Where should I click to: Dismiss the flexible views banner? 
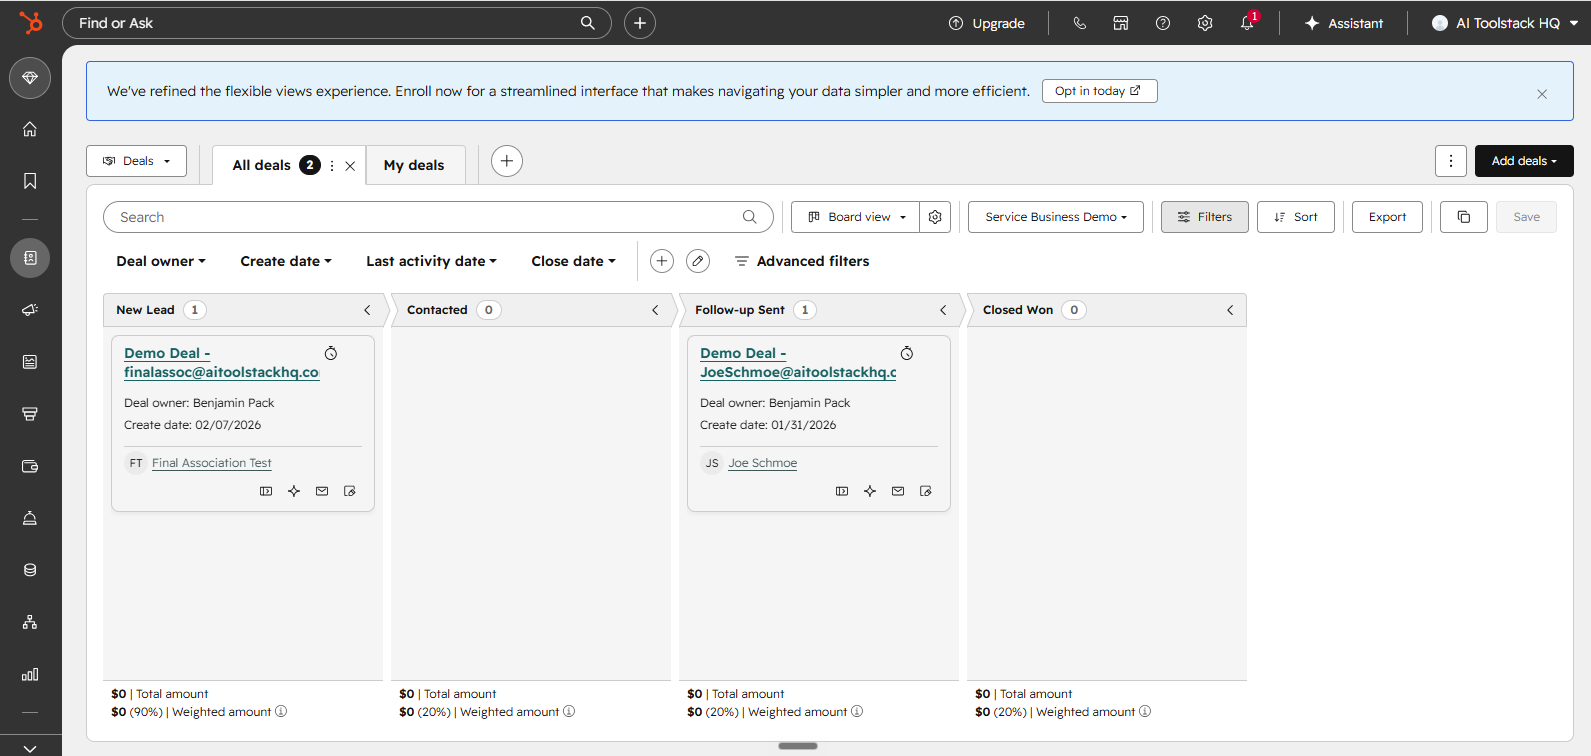[1542, 94]
